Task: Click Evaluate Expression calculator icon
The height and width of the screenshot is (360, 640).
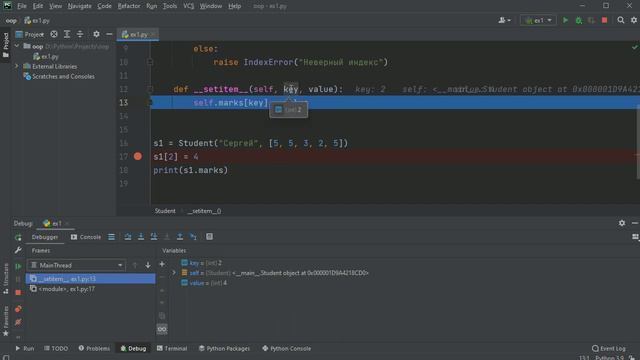Action: (209, 237)
